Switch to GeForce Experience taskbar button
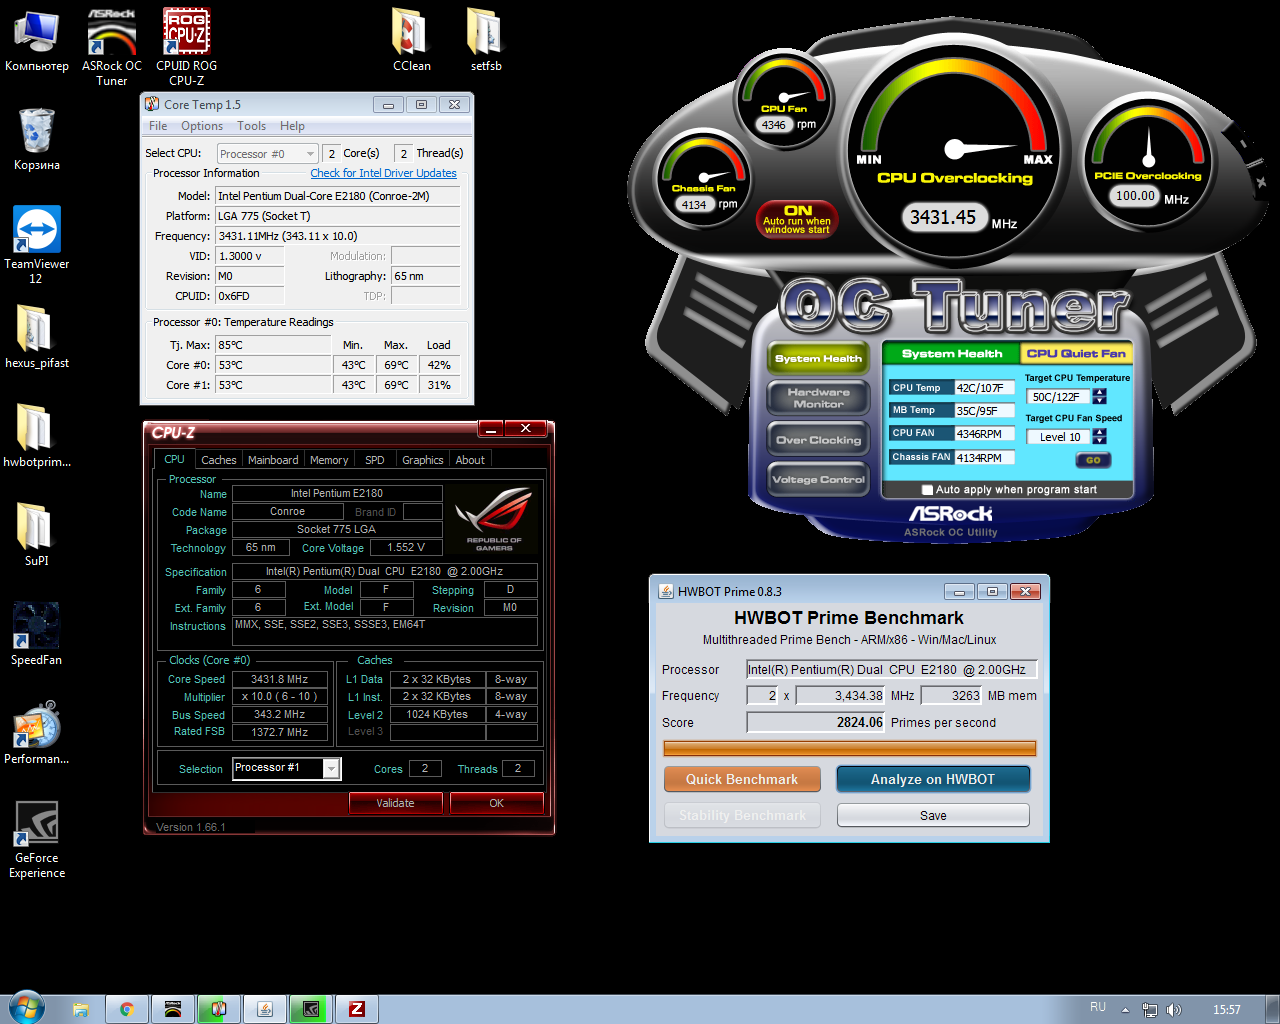This screenshot has width=1280, height=1024. (311, 1009)
